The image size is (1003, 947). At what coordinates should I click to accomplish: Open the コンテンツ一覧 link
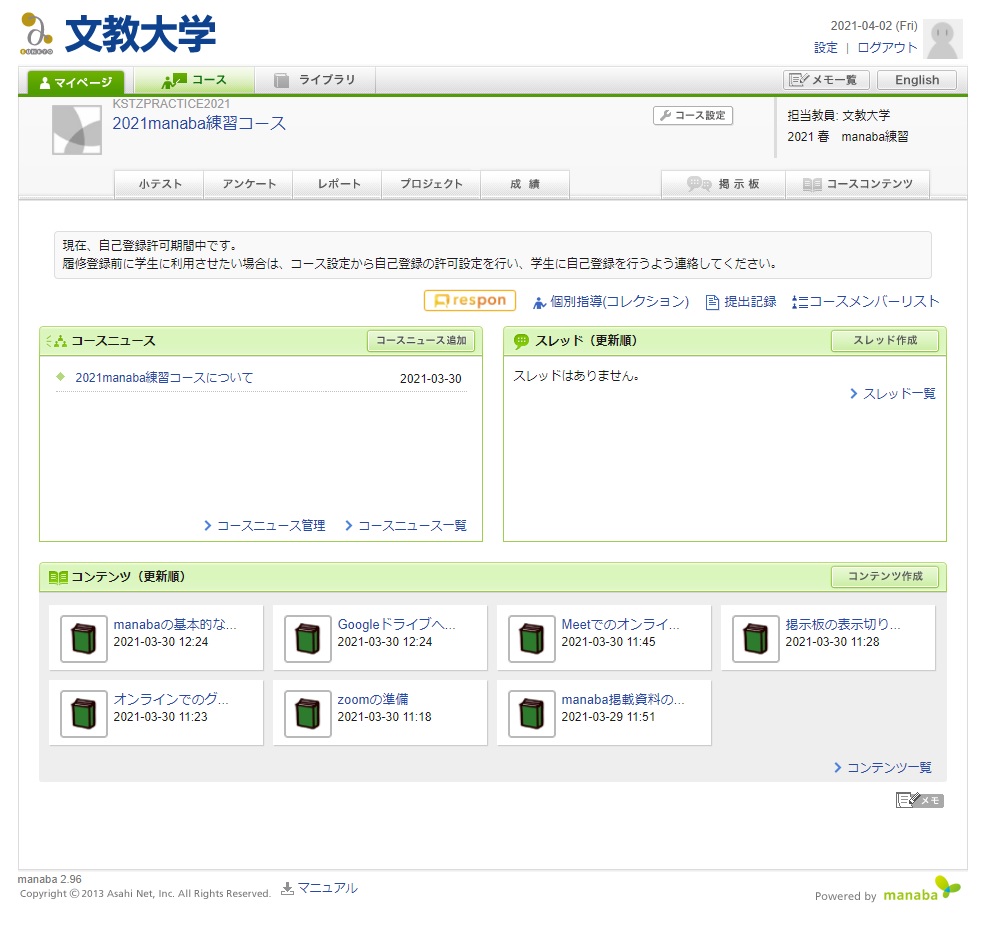click(889, 767)
